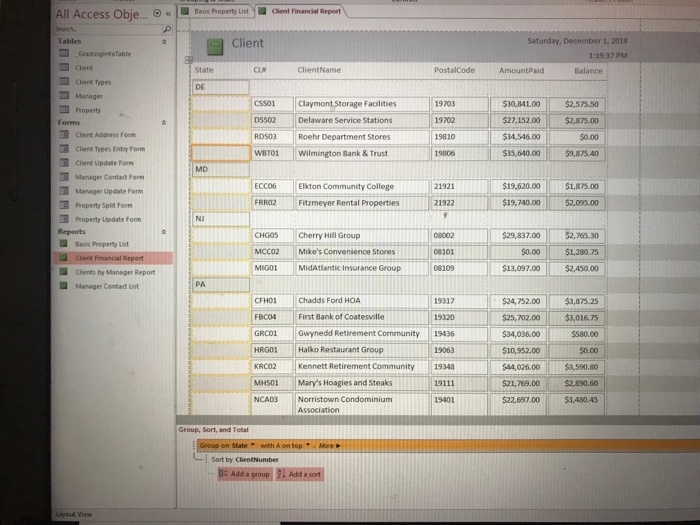Select Manager Contact List report icon
The height and width of the screenshot is (525, 700).
point(64,286)
